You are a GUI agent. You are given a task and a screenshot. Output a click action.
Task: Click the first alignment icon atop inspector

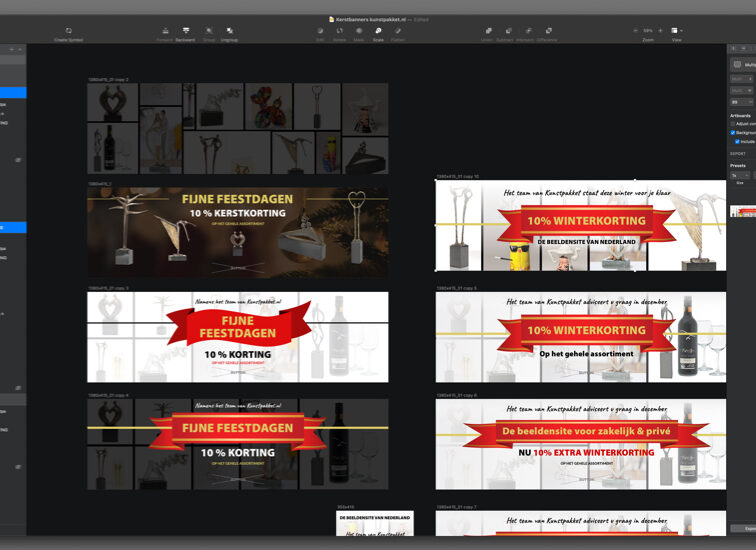pos(733,48)
